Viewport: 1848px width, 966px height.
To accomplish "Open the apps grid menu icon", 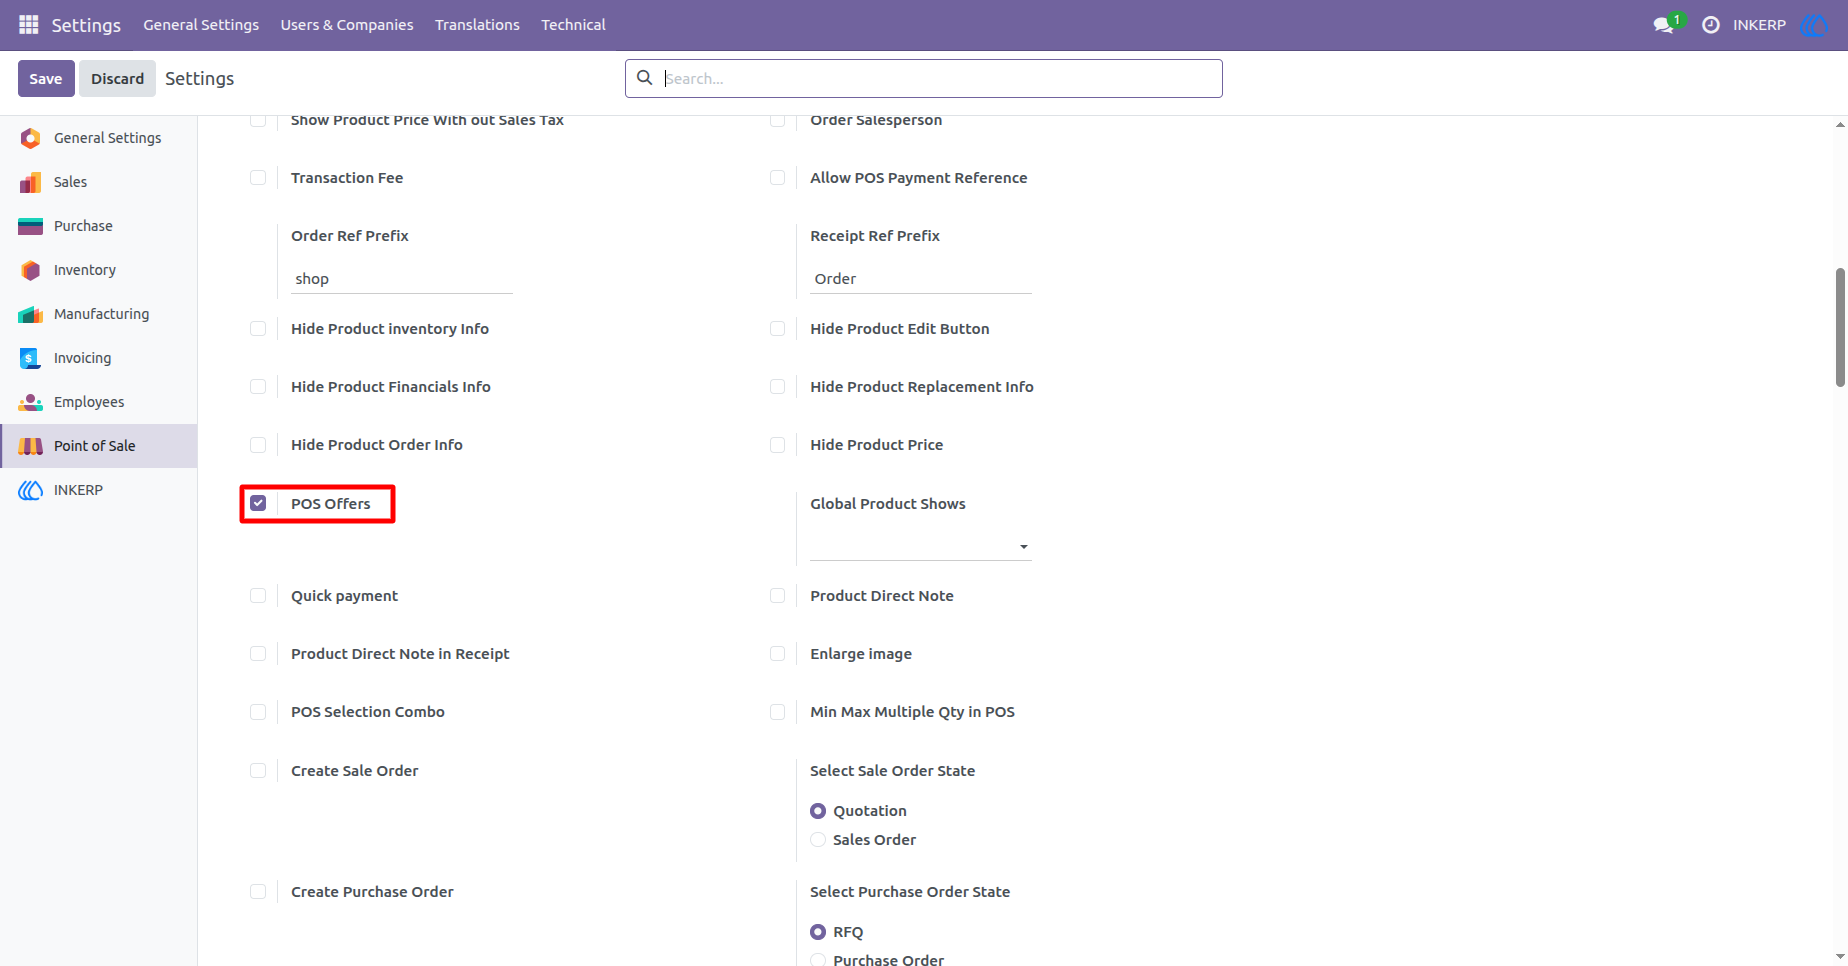I will 29,24.
